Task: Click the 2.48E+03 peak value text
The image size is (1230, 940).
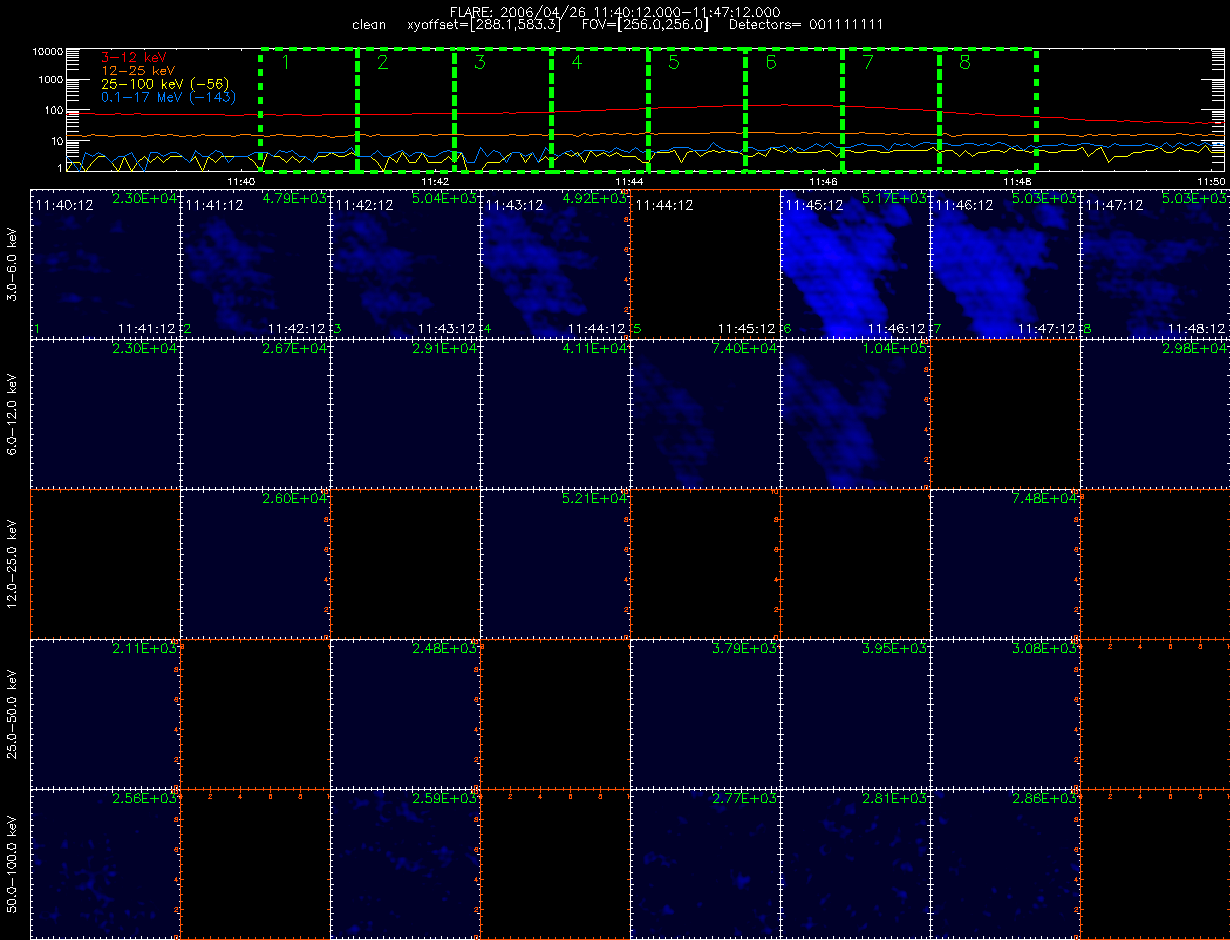Action: point(445,649)
